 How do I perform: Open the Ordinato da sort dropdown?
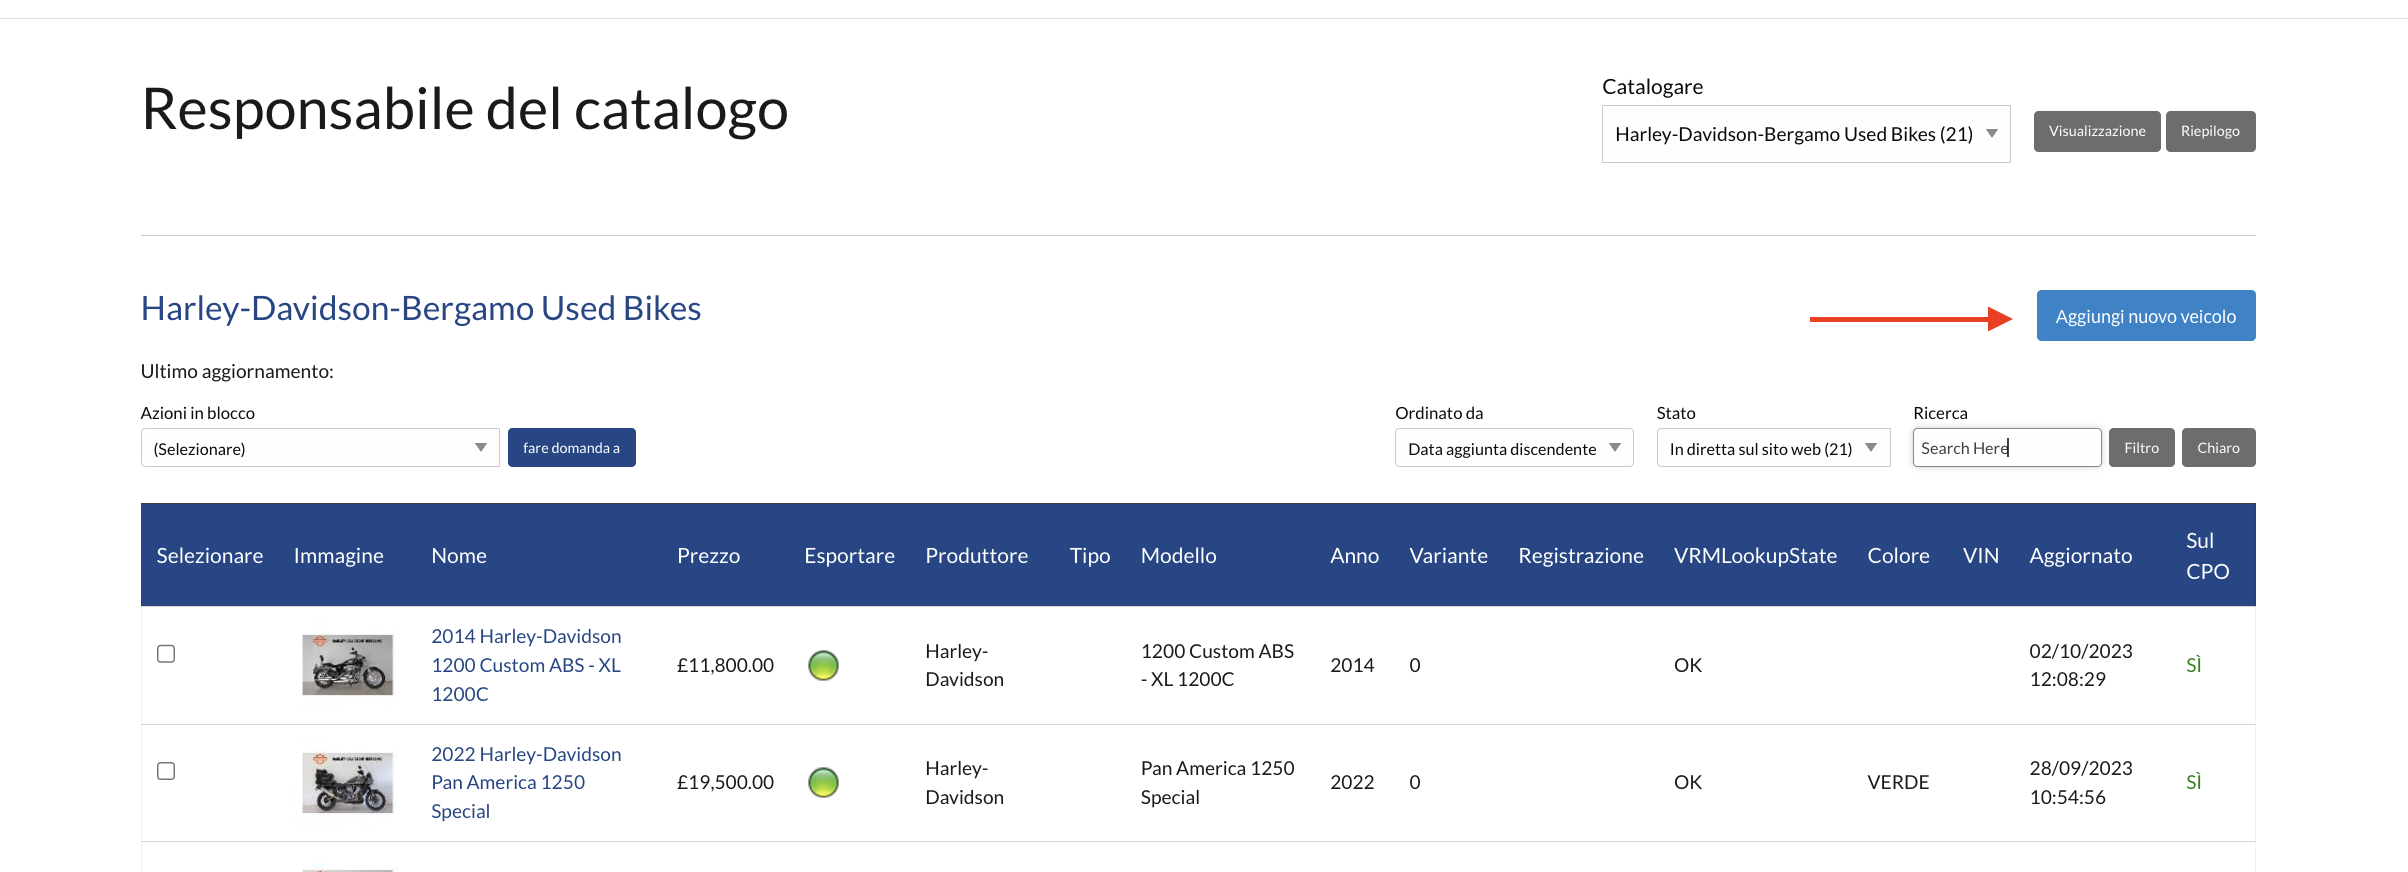1513,448
